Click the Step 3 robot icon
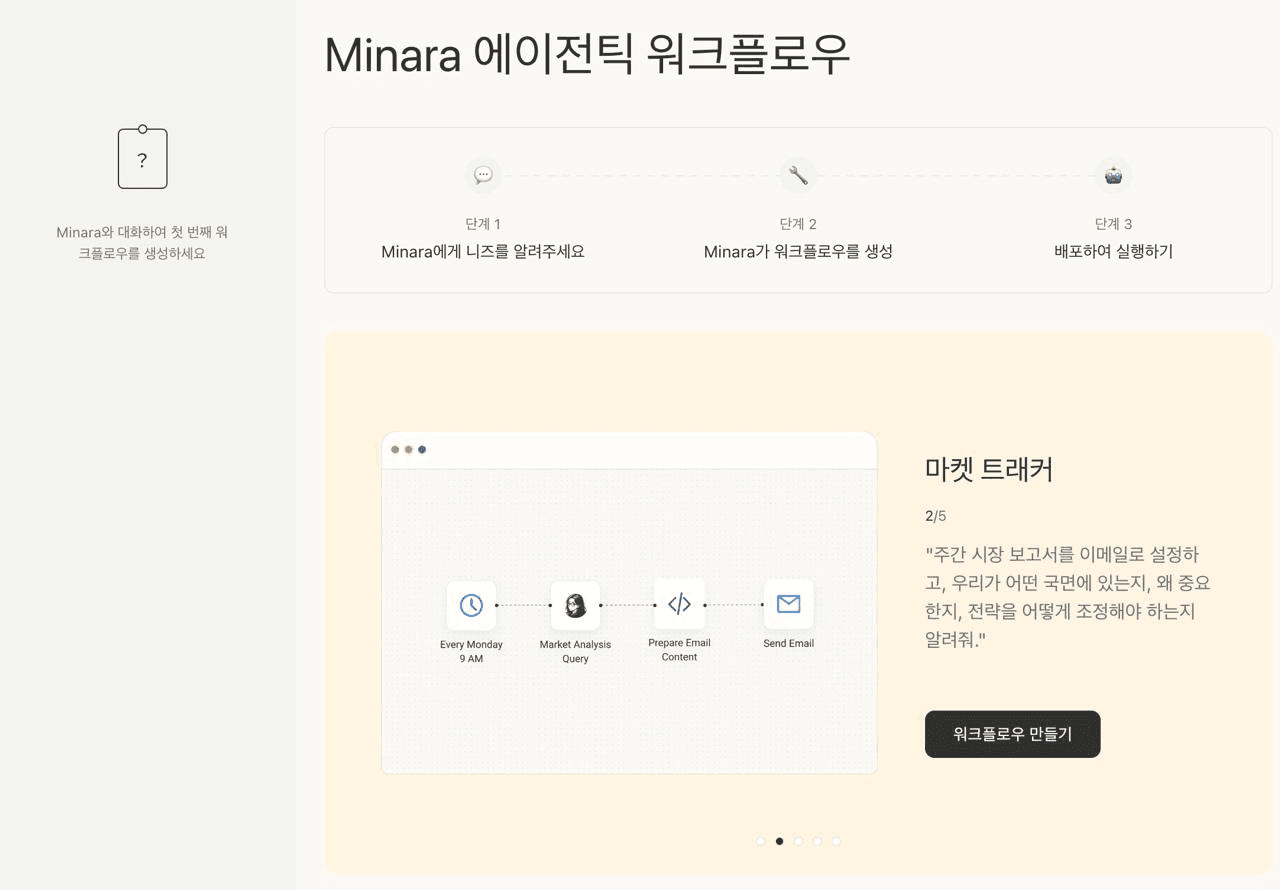 pyautogui.click(x=1113, y=176)
